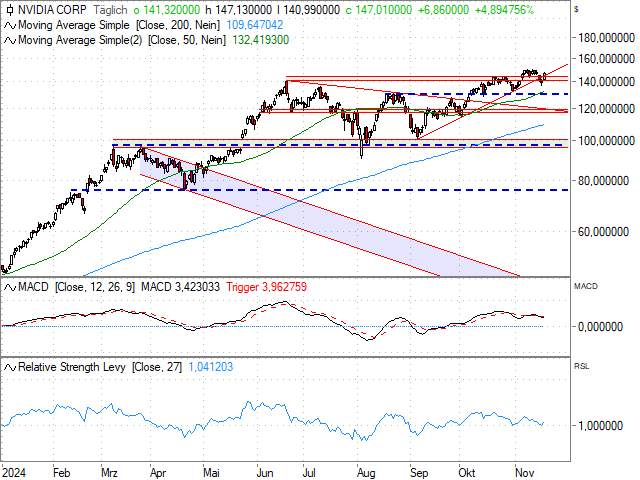Image resolution: width=640 pixels, height=480 pixels.
Task: Click the Feb time axis label
Action: [x=61, y=473]
